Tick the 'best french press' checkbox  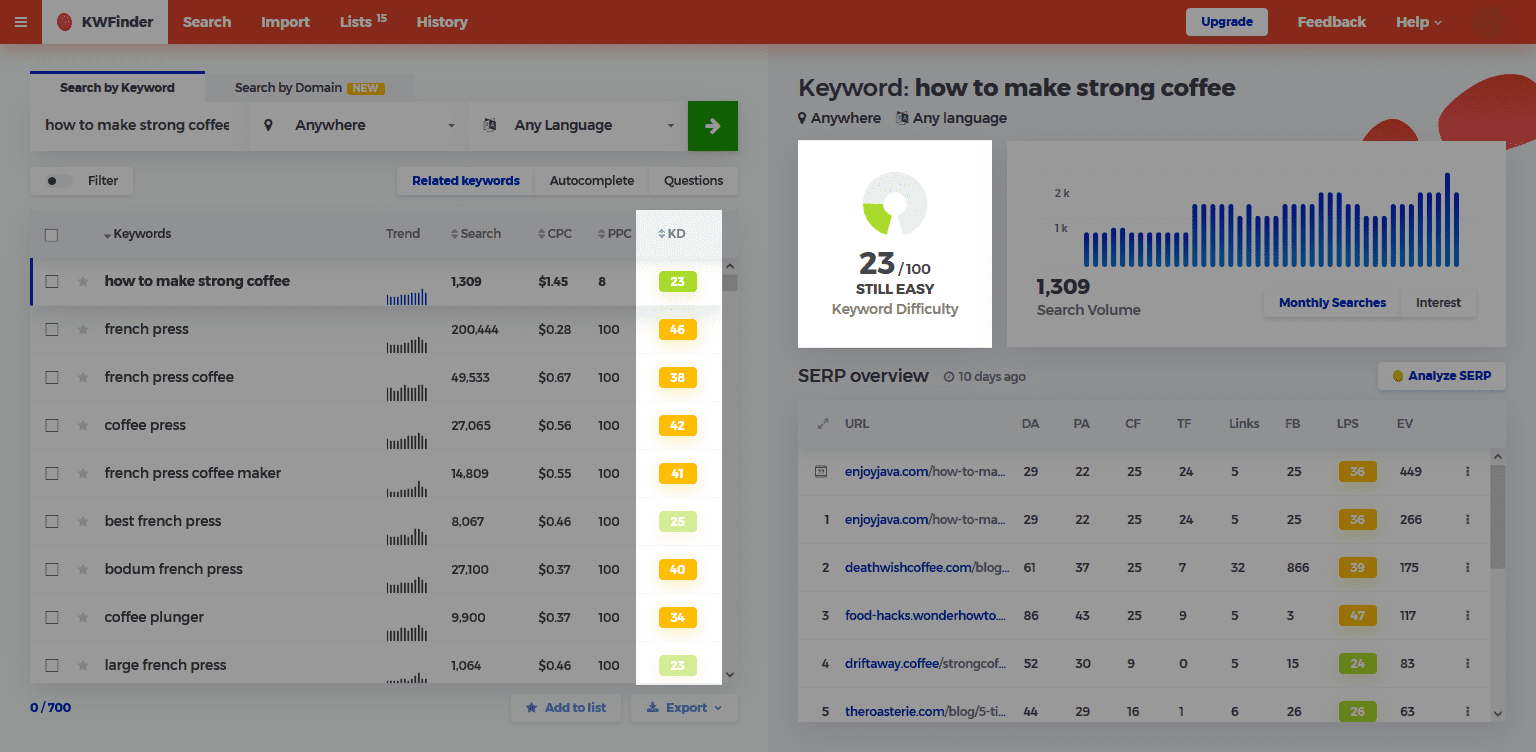coord(52,521)
